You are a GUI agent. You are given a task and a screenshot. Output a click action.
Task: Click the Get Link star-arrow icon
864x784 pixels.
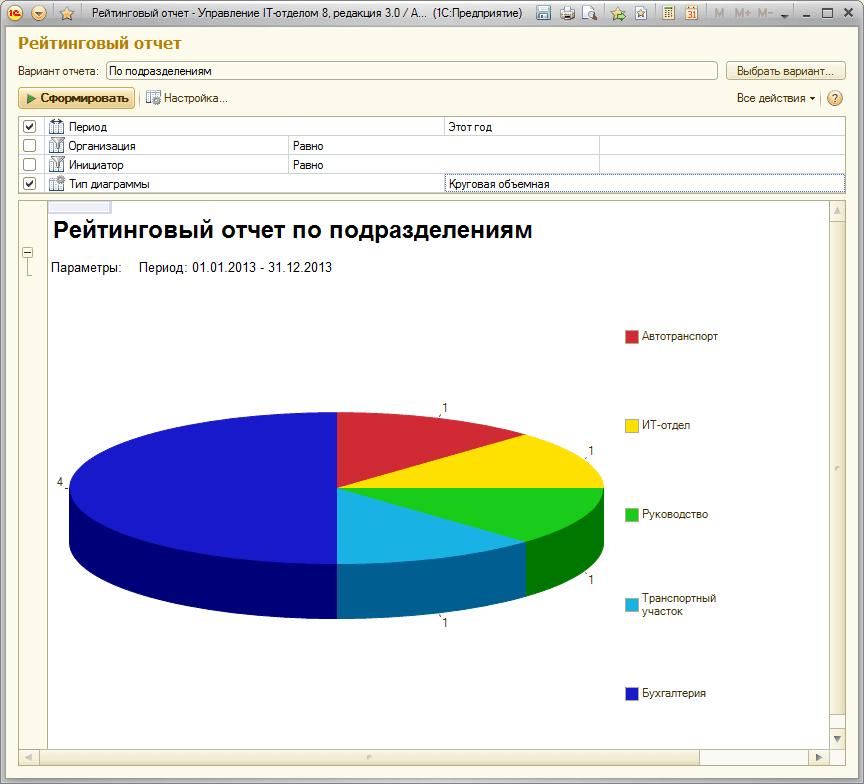618,14
